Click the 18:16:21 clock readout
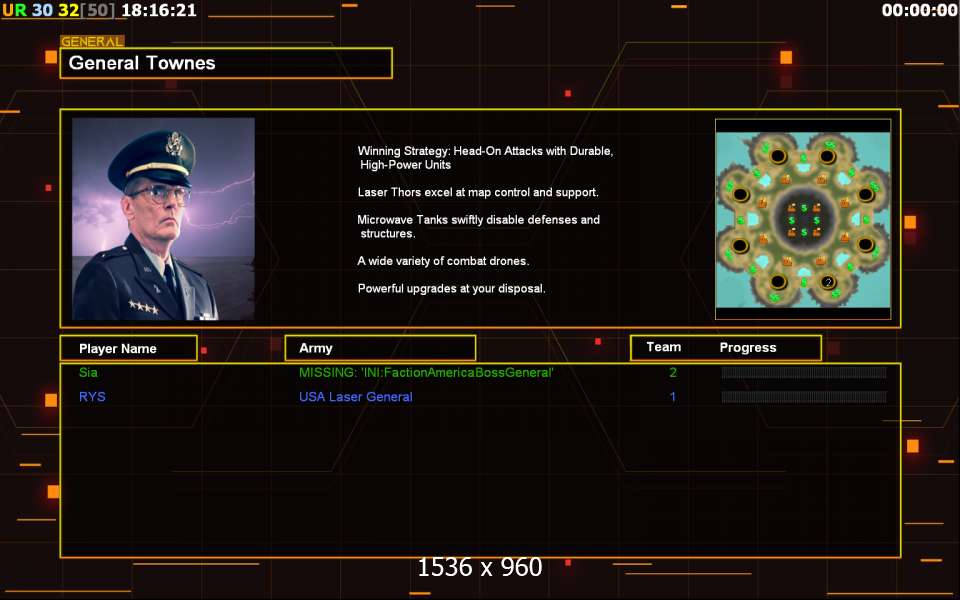Image resolution: width=960 pixels, height=600 pixels. pos(159,10)
